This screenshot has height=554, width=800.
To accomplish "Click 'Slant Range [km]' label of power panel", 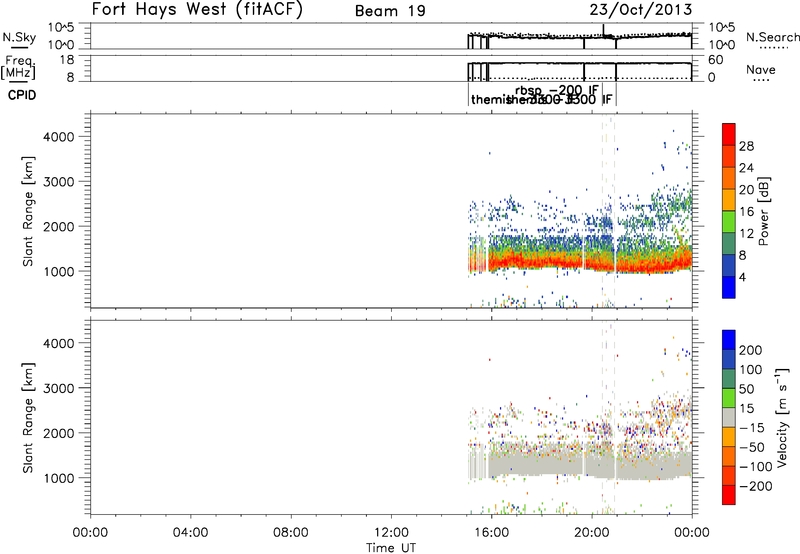I will coord(28,211).
